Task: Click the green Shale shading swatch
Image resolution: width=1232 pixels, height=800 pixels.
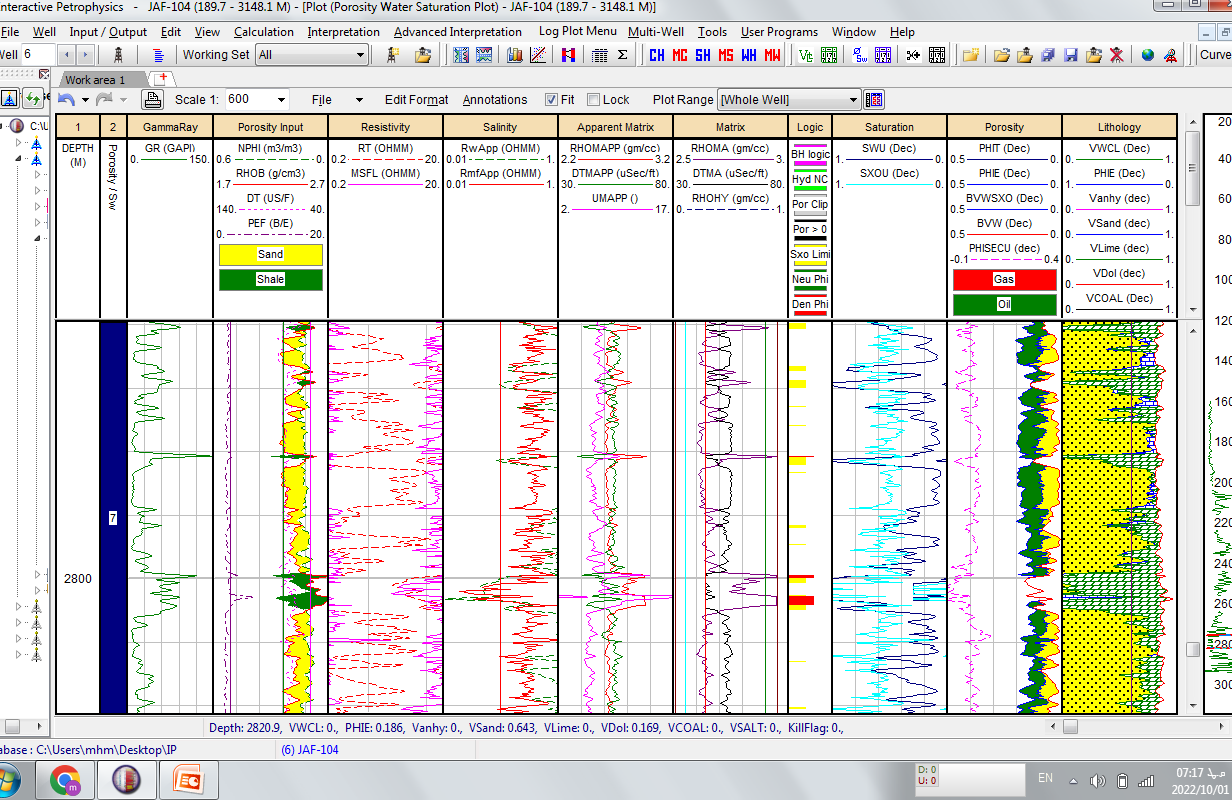Action: pos(271,279)
